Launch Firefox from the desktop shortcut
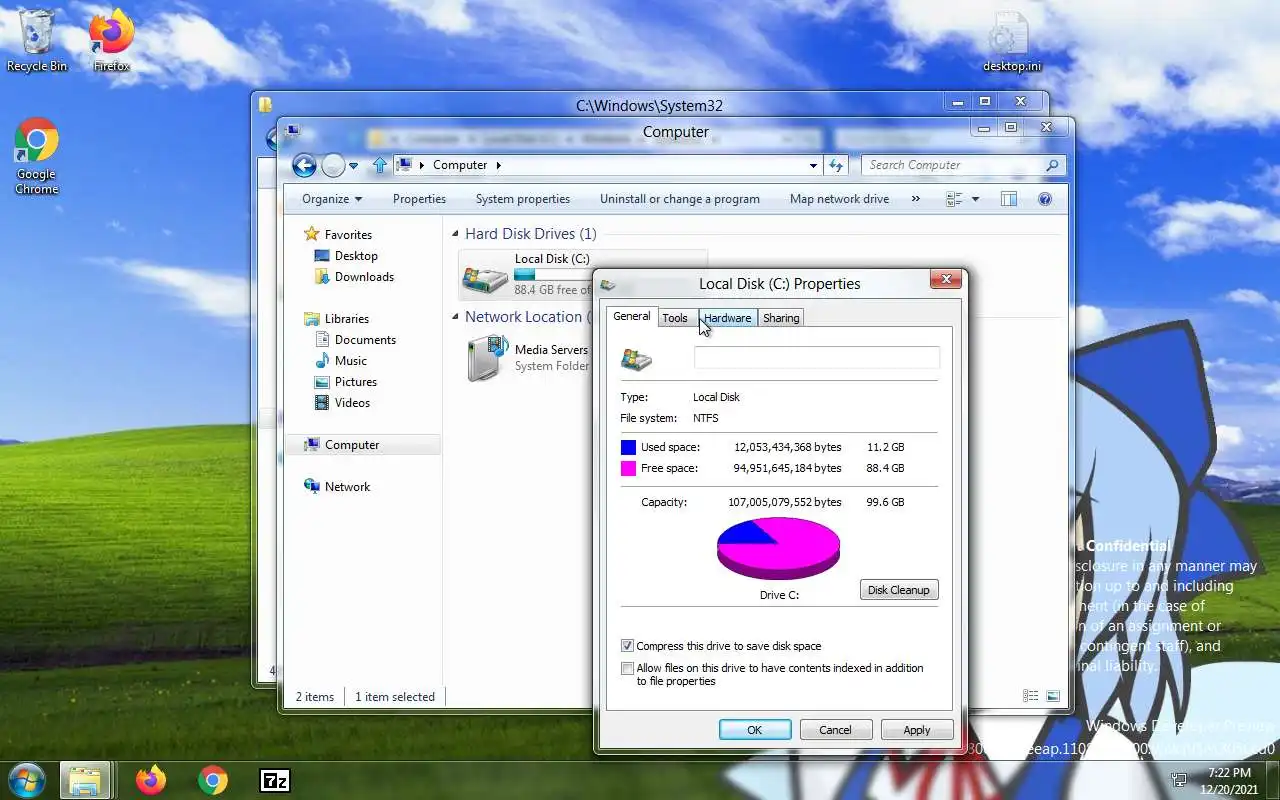Screen dimensions: 1280x800 pos(111,40)
